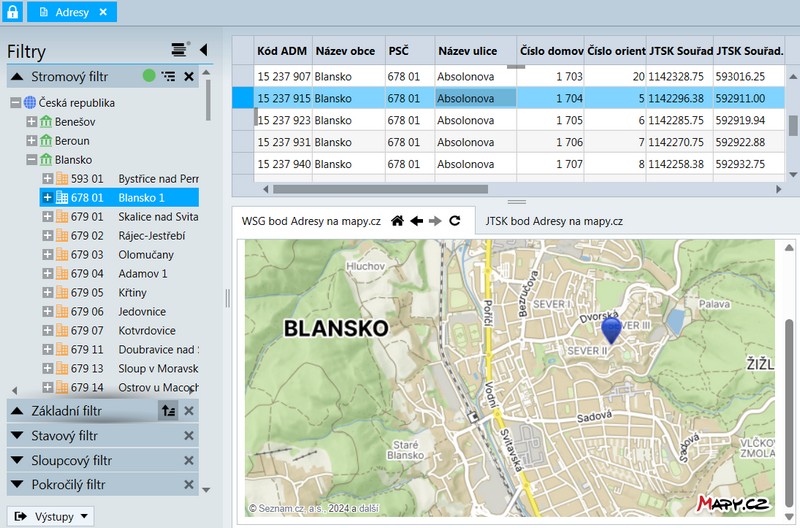Collapse the Filtry panel with the left arrow
Screen dimensions: 800x528
point(203,49)
